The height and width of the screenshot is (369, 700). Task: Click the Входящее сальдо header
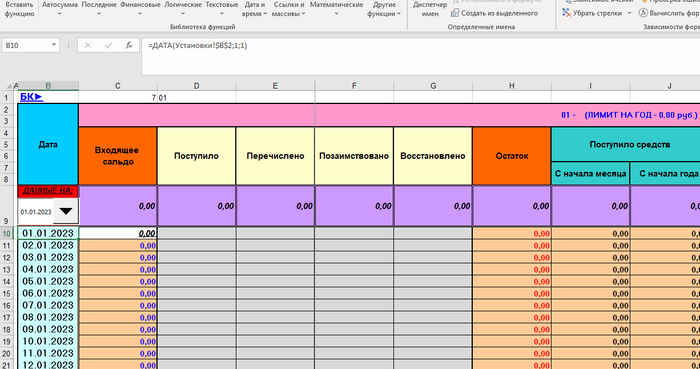[118, 156]
